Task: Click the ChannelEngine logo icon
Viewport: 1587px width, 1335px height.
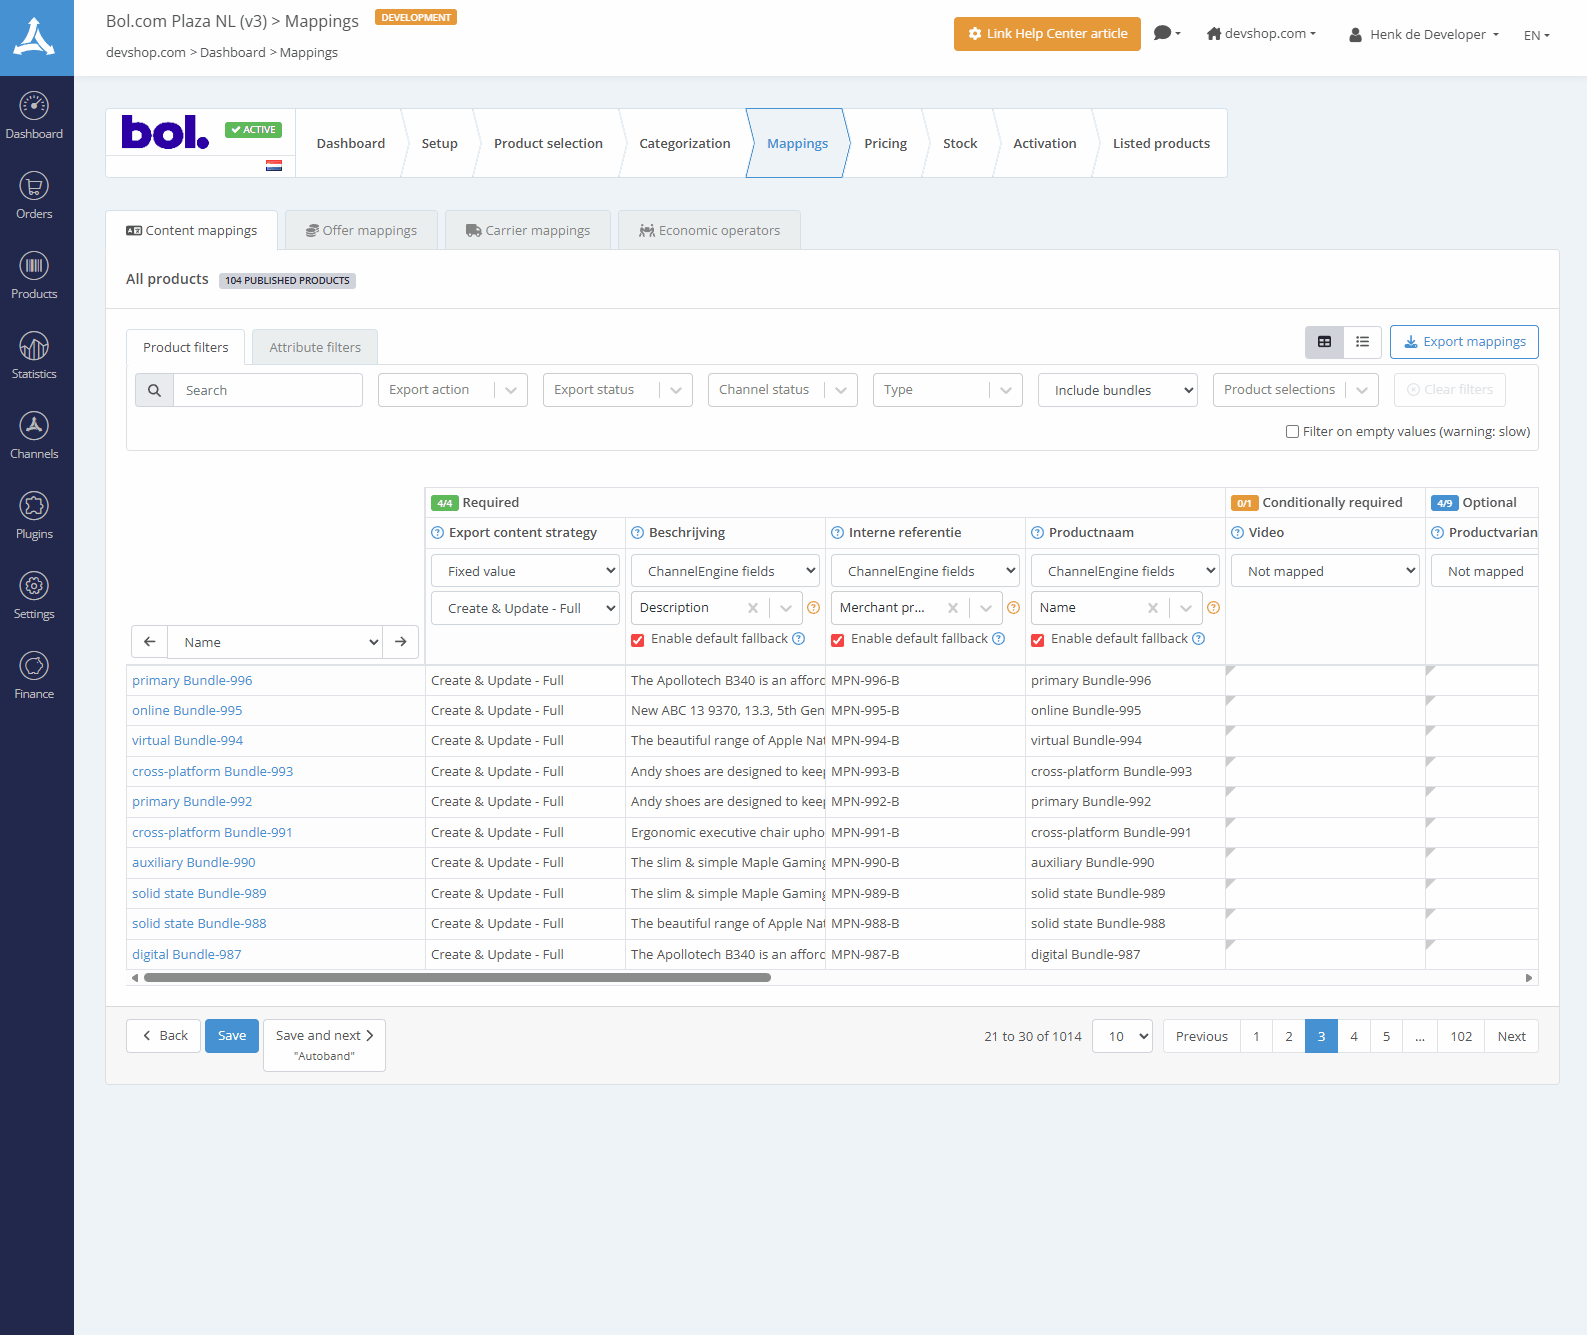Action: tap(35, 37)
